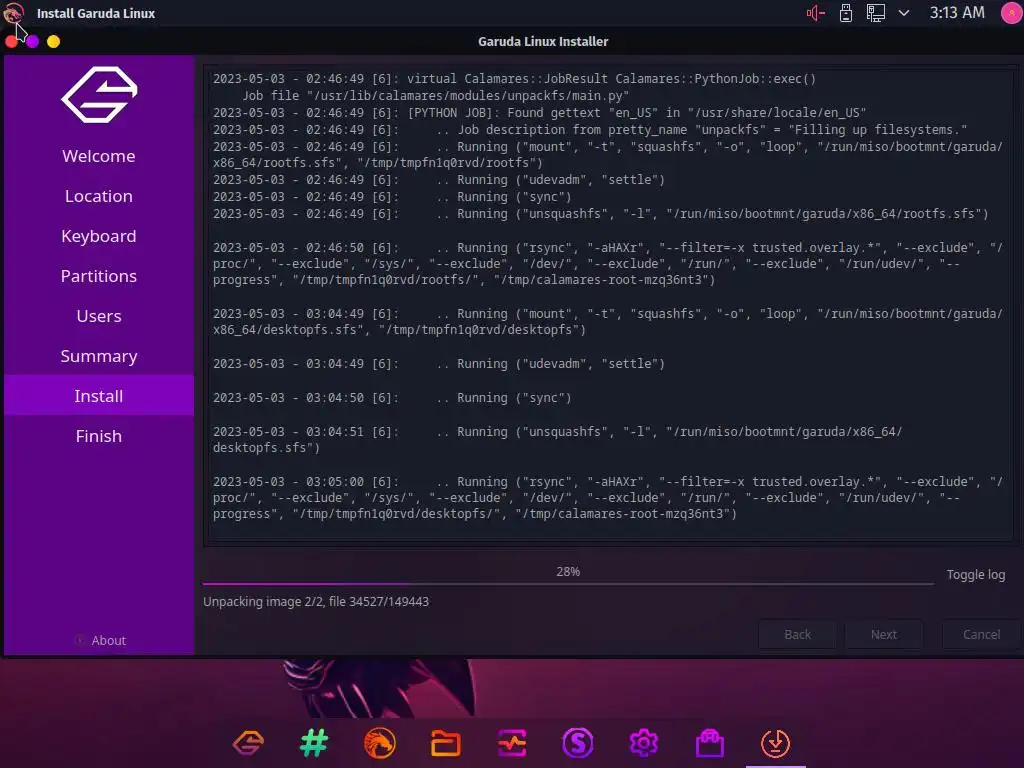Click the log line with unpackfs/main.py

coord(436,95)
